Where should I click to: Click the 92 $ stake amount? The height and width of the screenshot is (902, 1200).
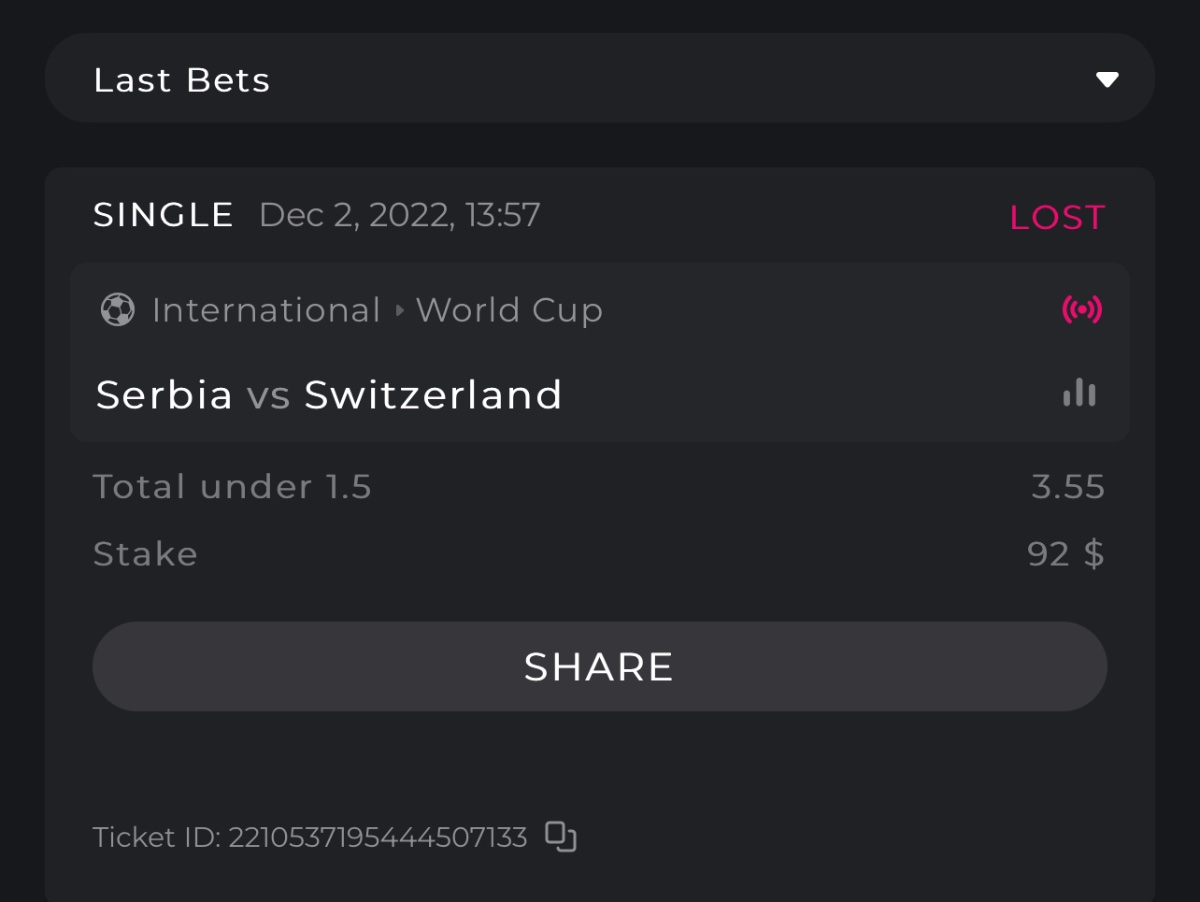[1065, 554]
